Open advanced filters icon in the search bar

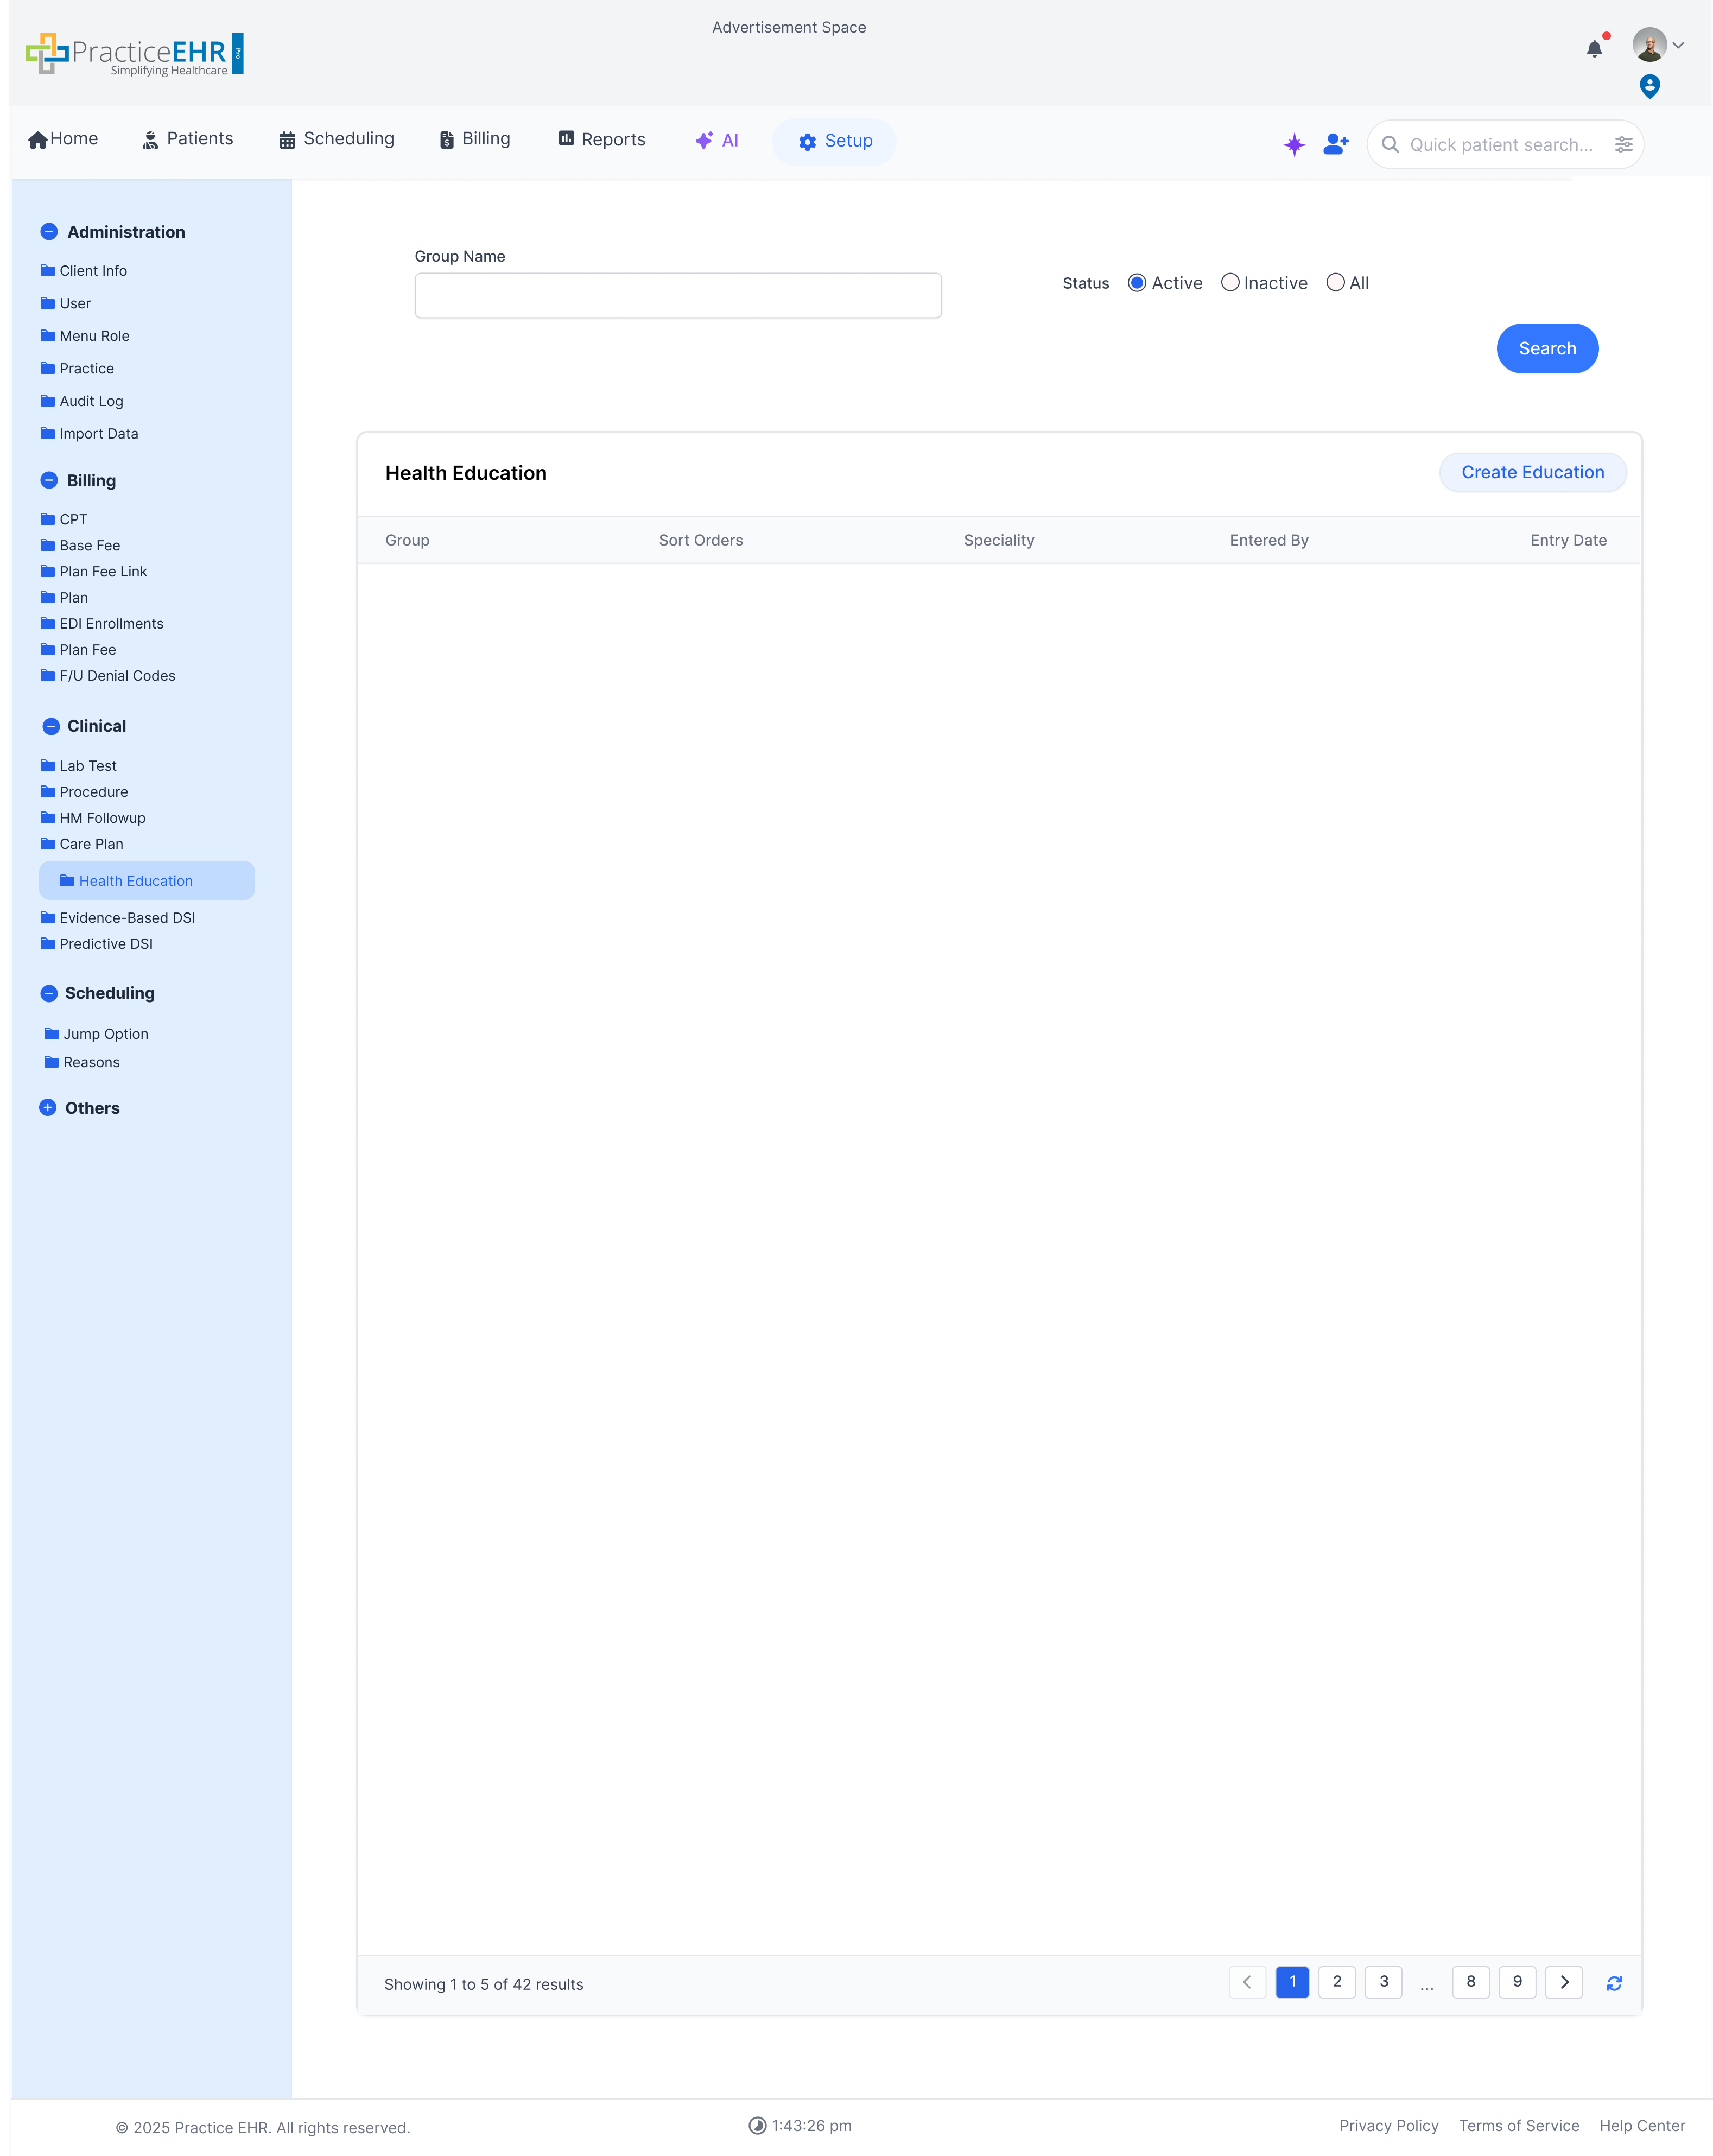pos(1623,144)
